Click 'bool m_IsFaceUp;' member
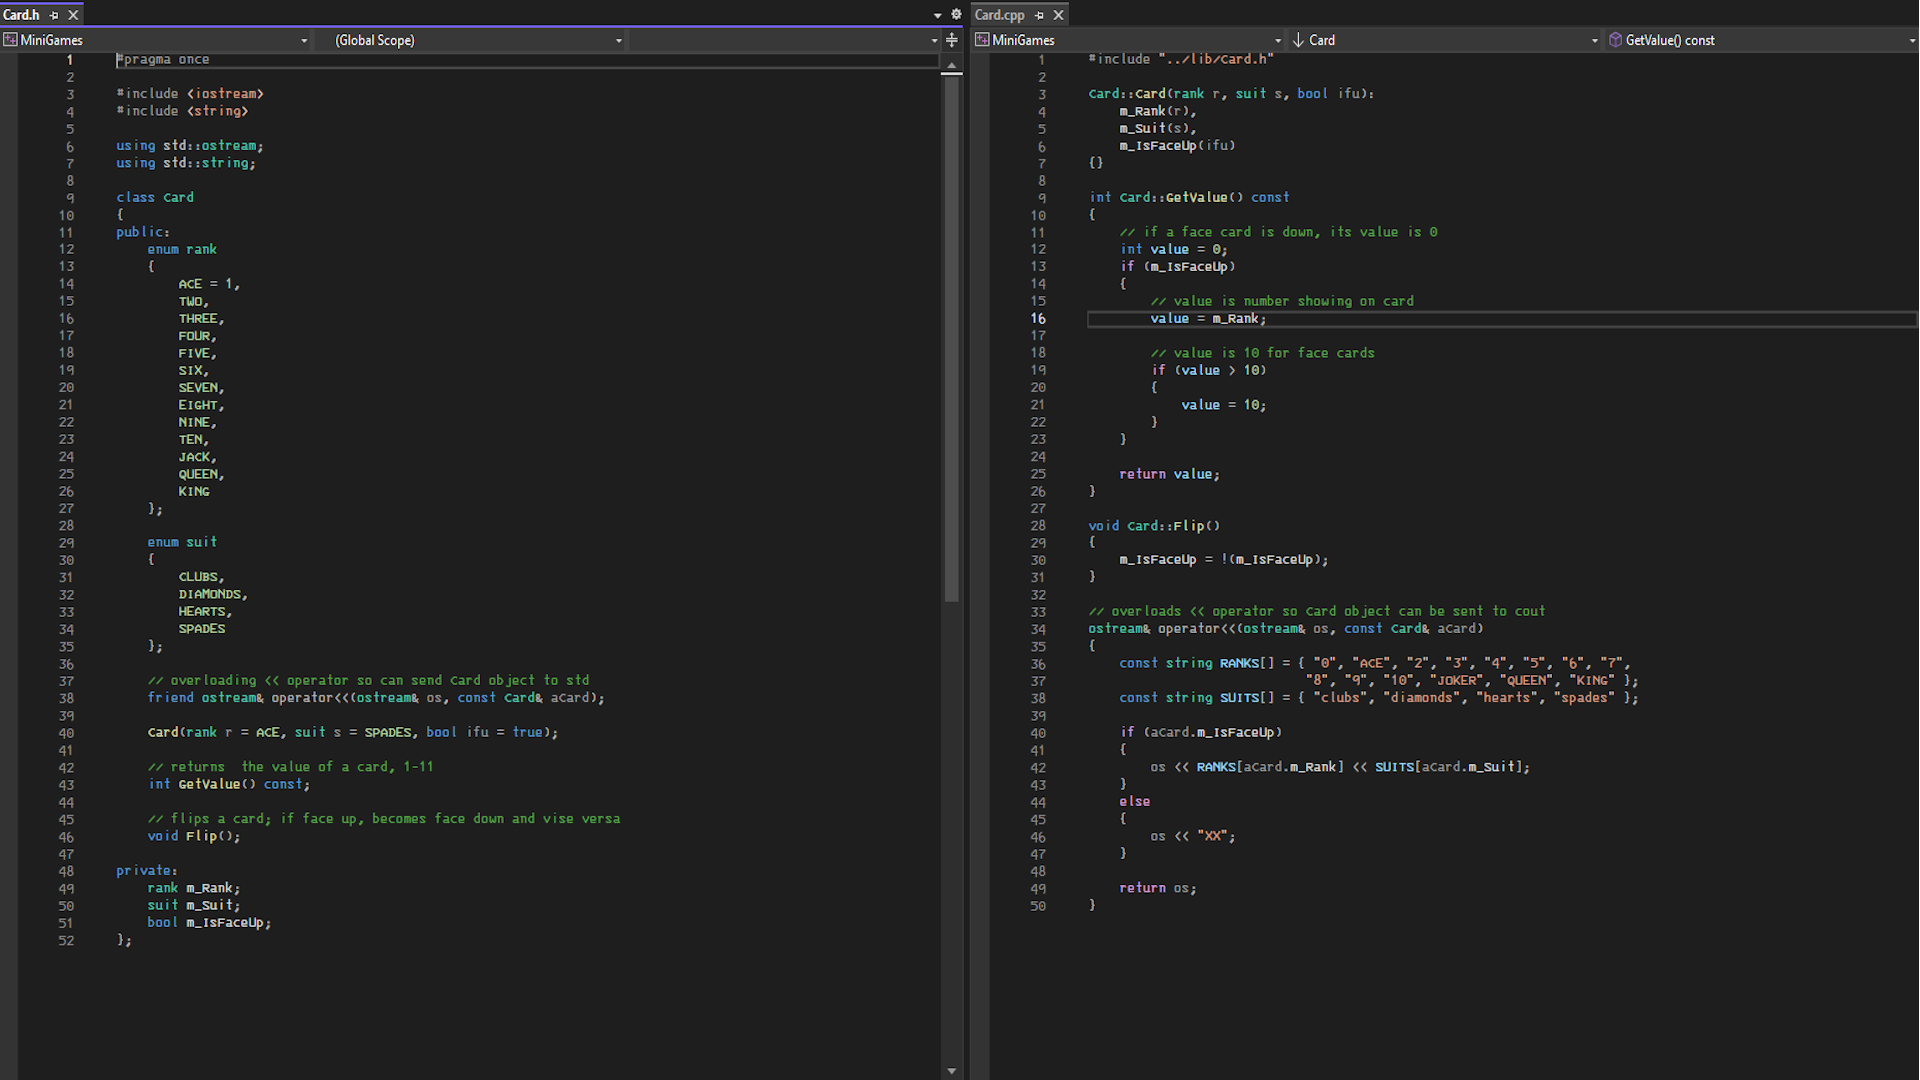This screenshot has height=1080, width=1920. (x=209, y=922)
